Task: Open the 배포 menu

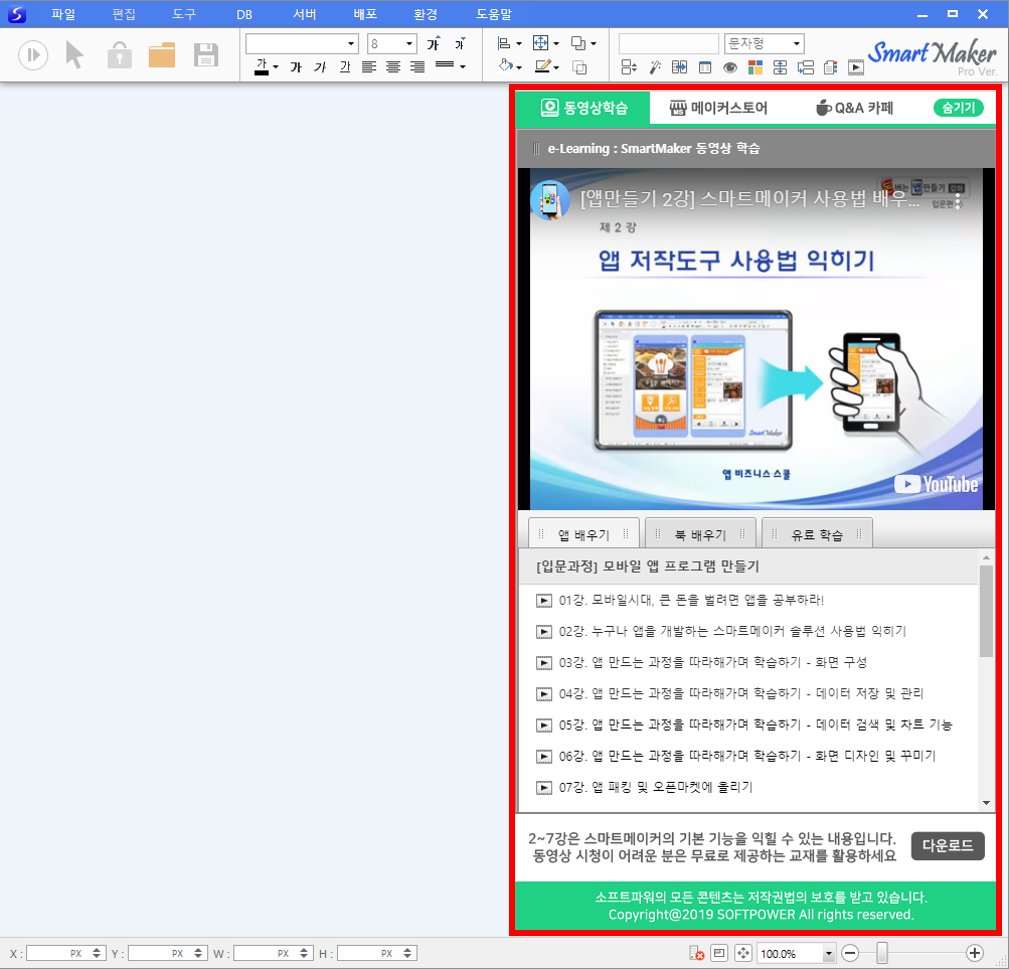Action: (366, 14)
